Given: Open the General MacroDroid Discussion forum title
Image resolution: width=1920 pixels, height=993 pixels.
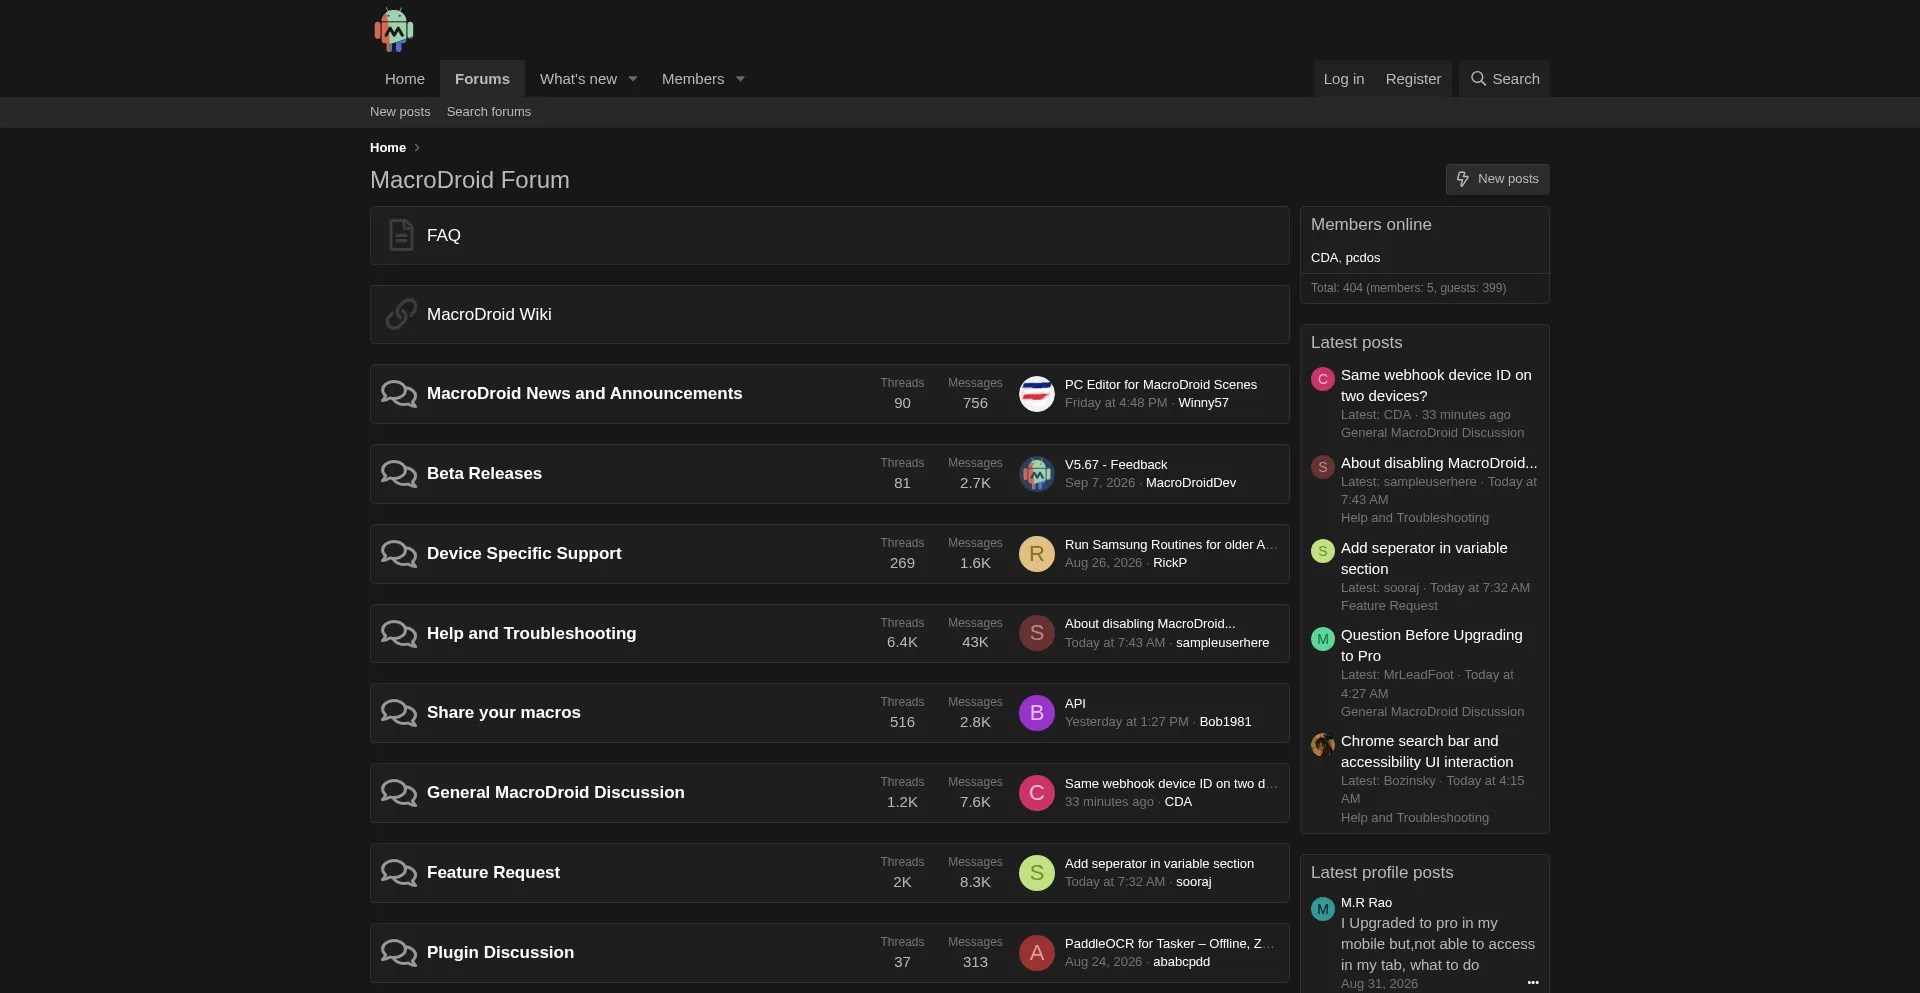Looking at the screenshot, I should [x=556, y=793].
